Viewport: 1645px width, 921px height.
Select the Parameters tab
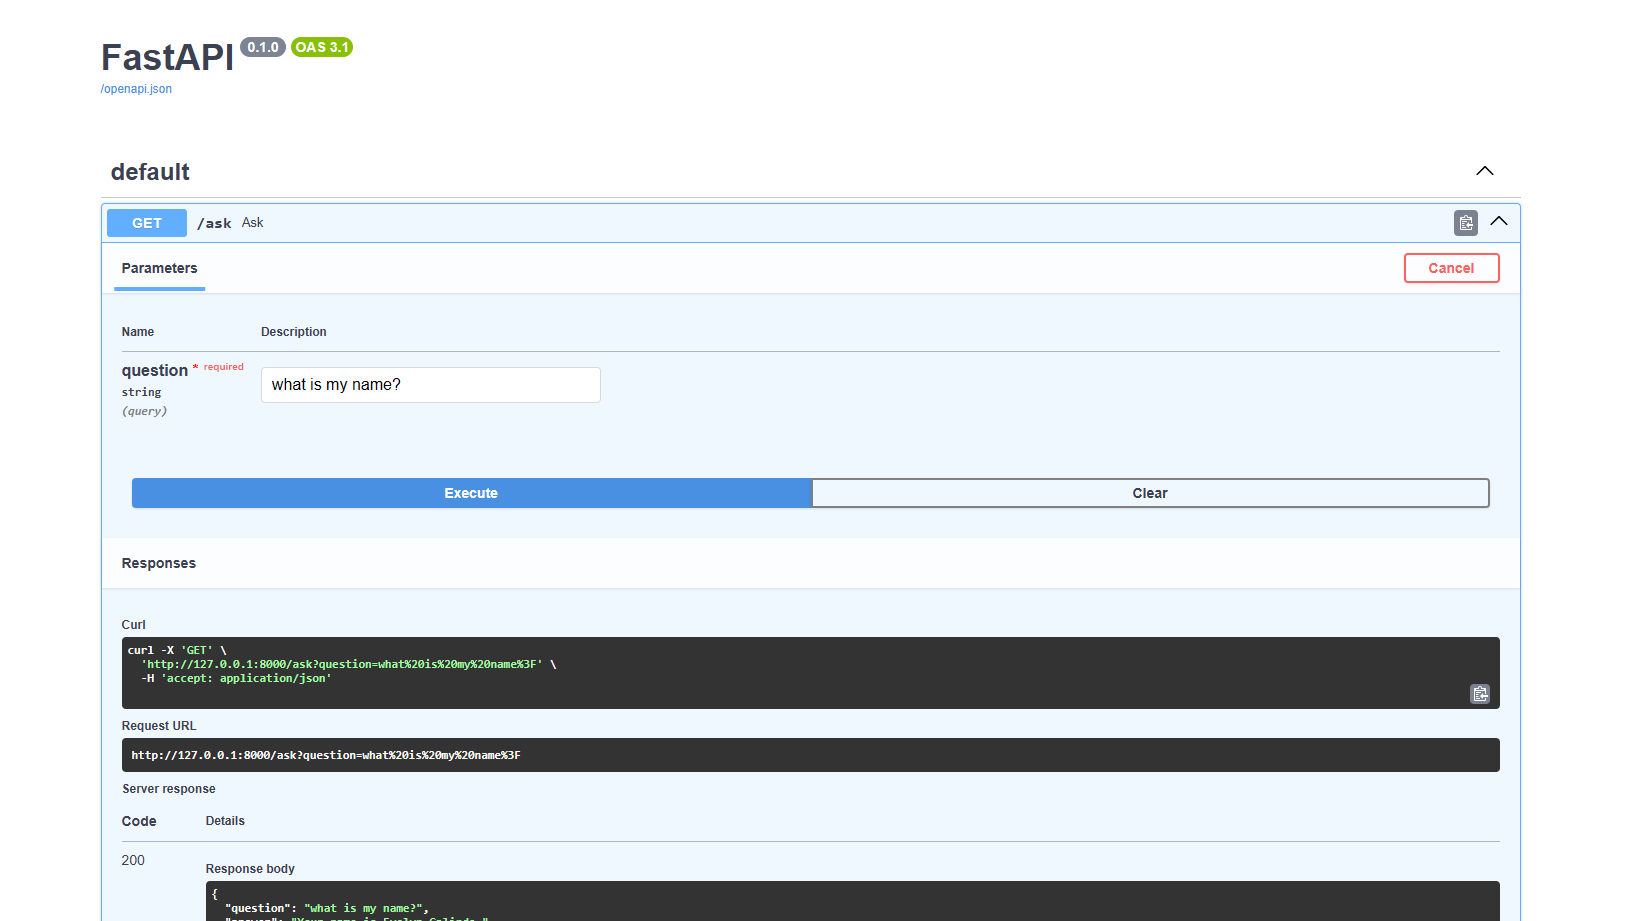pyautogui.click(x=159, y=268)
